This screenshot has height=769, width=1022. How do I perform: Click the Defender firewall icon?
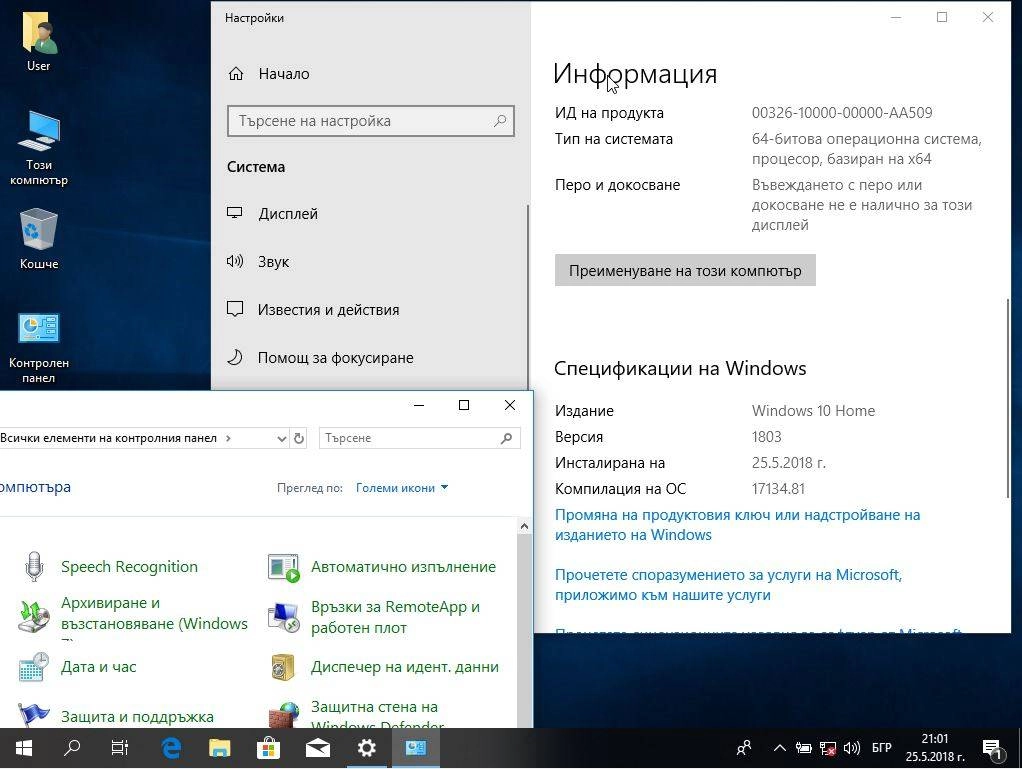click(x=284, y=715)
